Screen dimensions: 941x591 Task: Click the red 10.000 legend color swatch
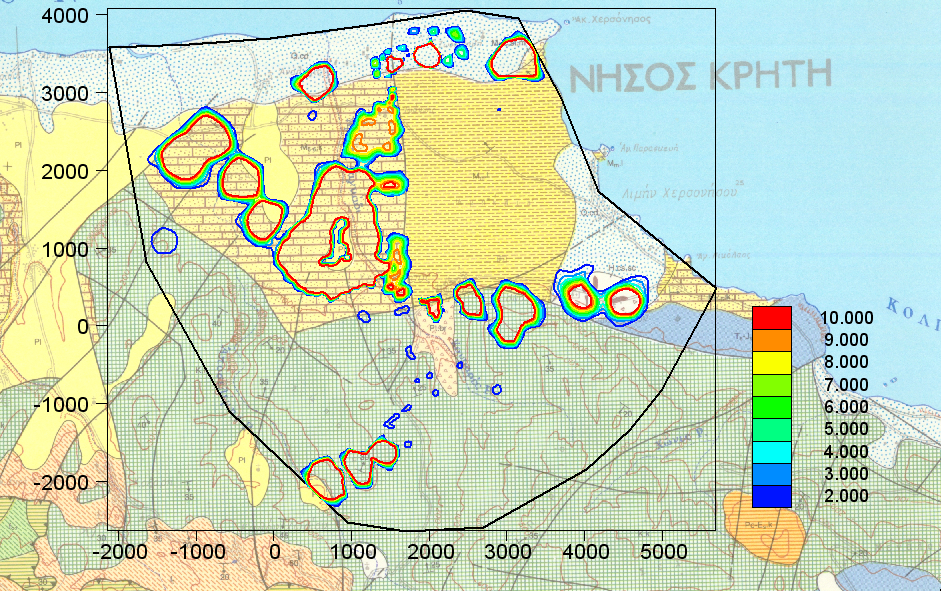pos(772,318)
